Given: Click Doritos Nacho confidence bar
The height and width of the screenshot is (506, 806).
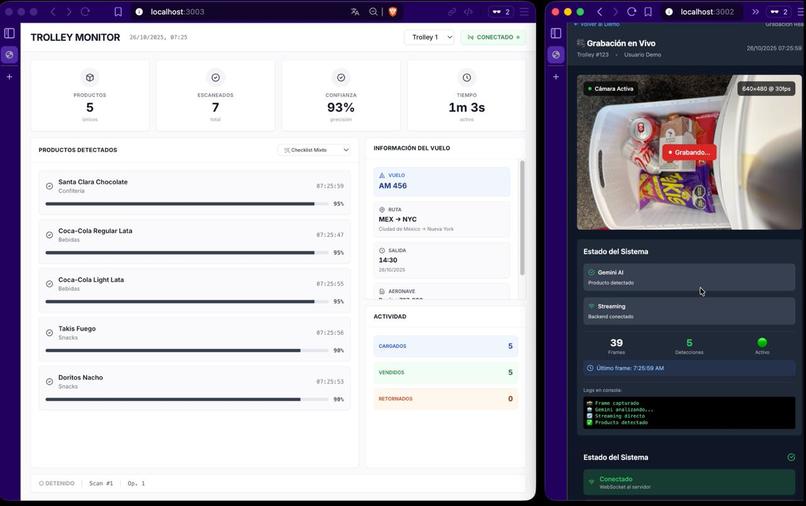Looking at the screenshot, I should 187,399.
